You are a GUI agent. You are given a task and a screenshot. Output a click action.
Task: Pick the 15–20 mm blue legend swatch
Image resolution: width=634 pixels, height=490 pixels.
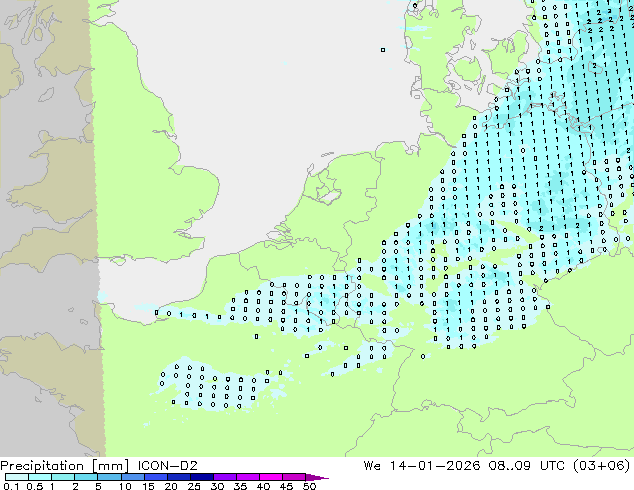coord(156,477)
